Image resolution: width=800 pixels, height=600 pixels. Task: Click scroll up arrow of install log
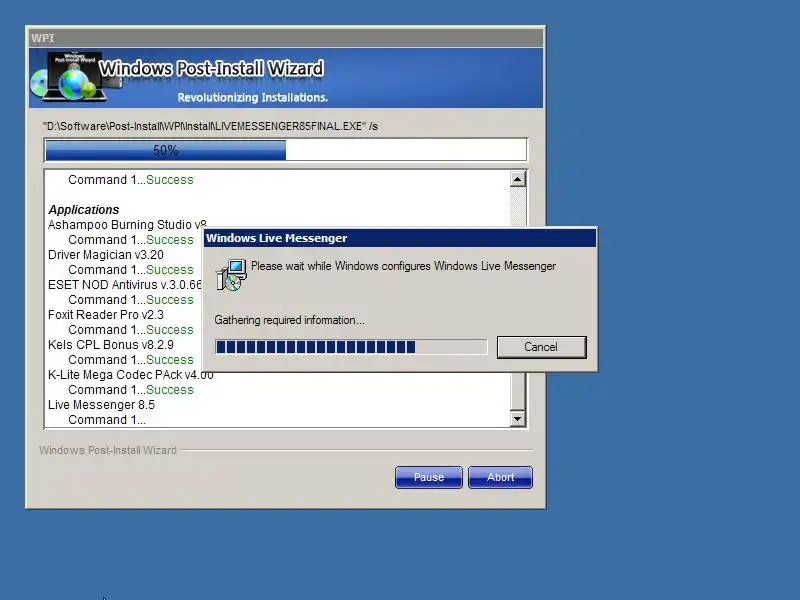click(x=517, y=179)
